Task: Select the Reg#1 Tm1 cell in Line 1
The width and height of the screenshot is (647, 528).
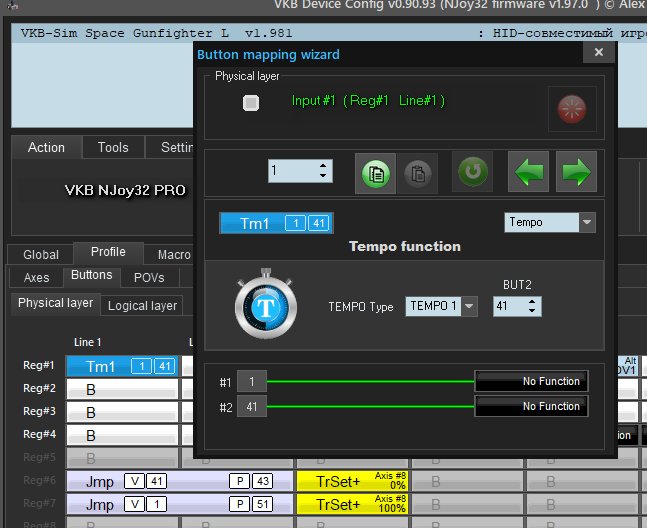Action: pos(122,366)
